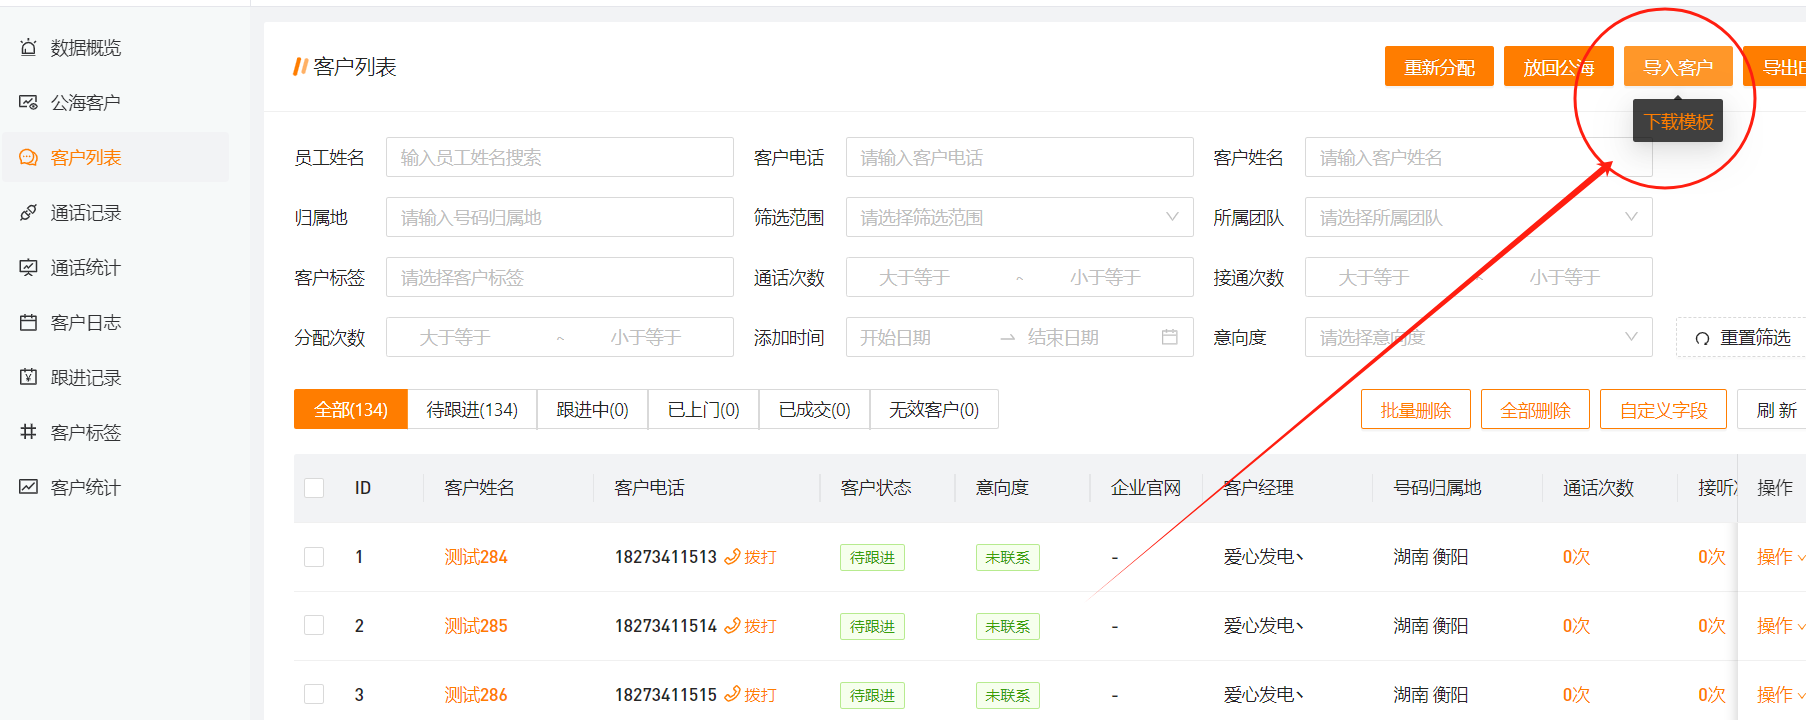Click the 客户电话 column header
The height and width of the screenshot is (720, 1806).
649,488
